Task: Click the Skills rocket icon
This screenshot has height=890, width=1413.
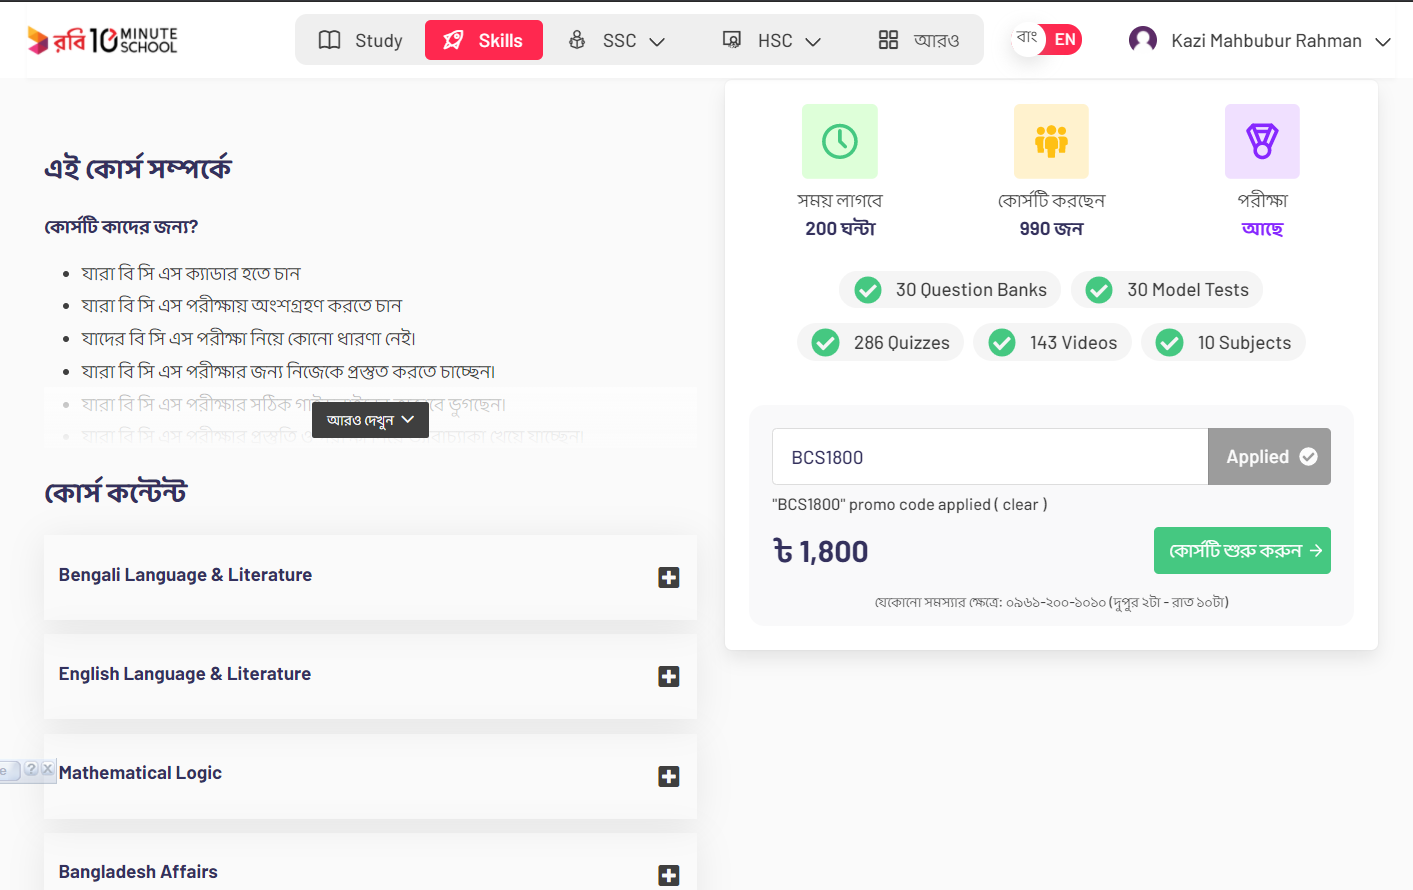Action: click(x=453, y=40)
